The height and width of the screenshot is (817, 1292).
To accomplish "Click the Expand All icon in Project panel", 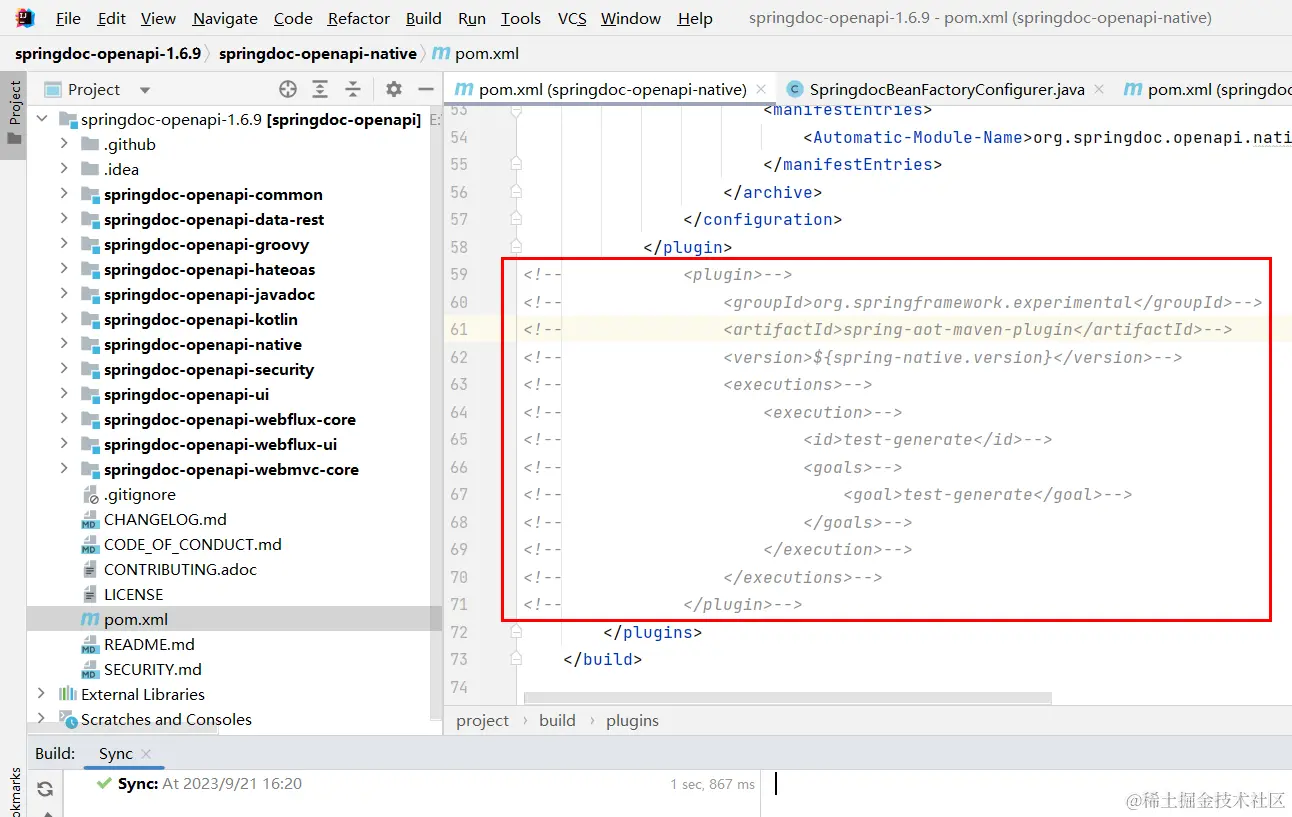I will tap(320, 89).
